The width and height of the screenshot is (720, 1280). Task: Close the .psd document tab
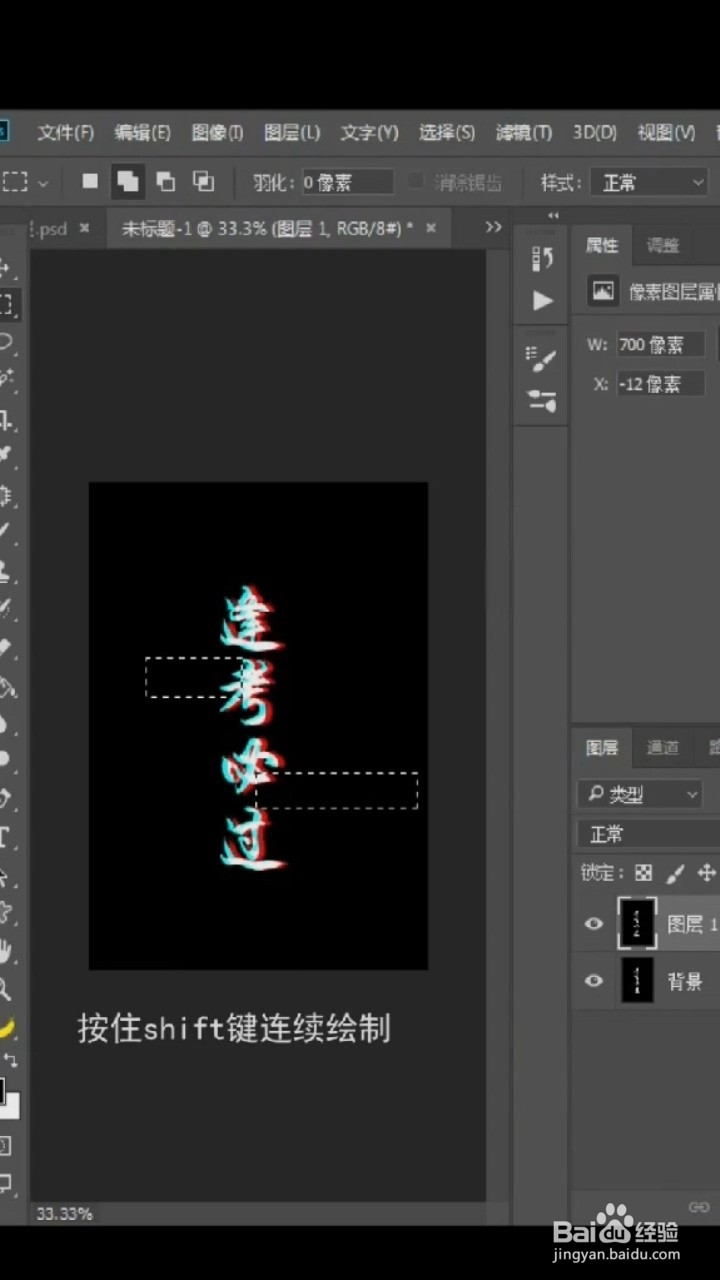[x=85, y=229]
